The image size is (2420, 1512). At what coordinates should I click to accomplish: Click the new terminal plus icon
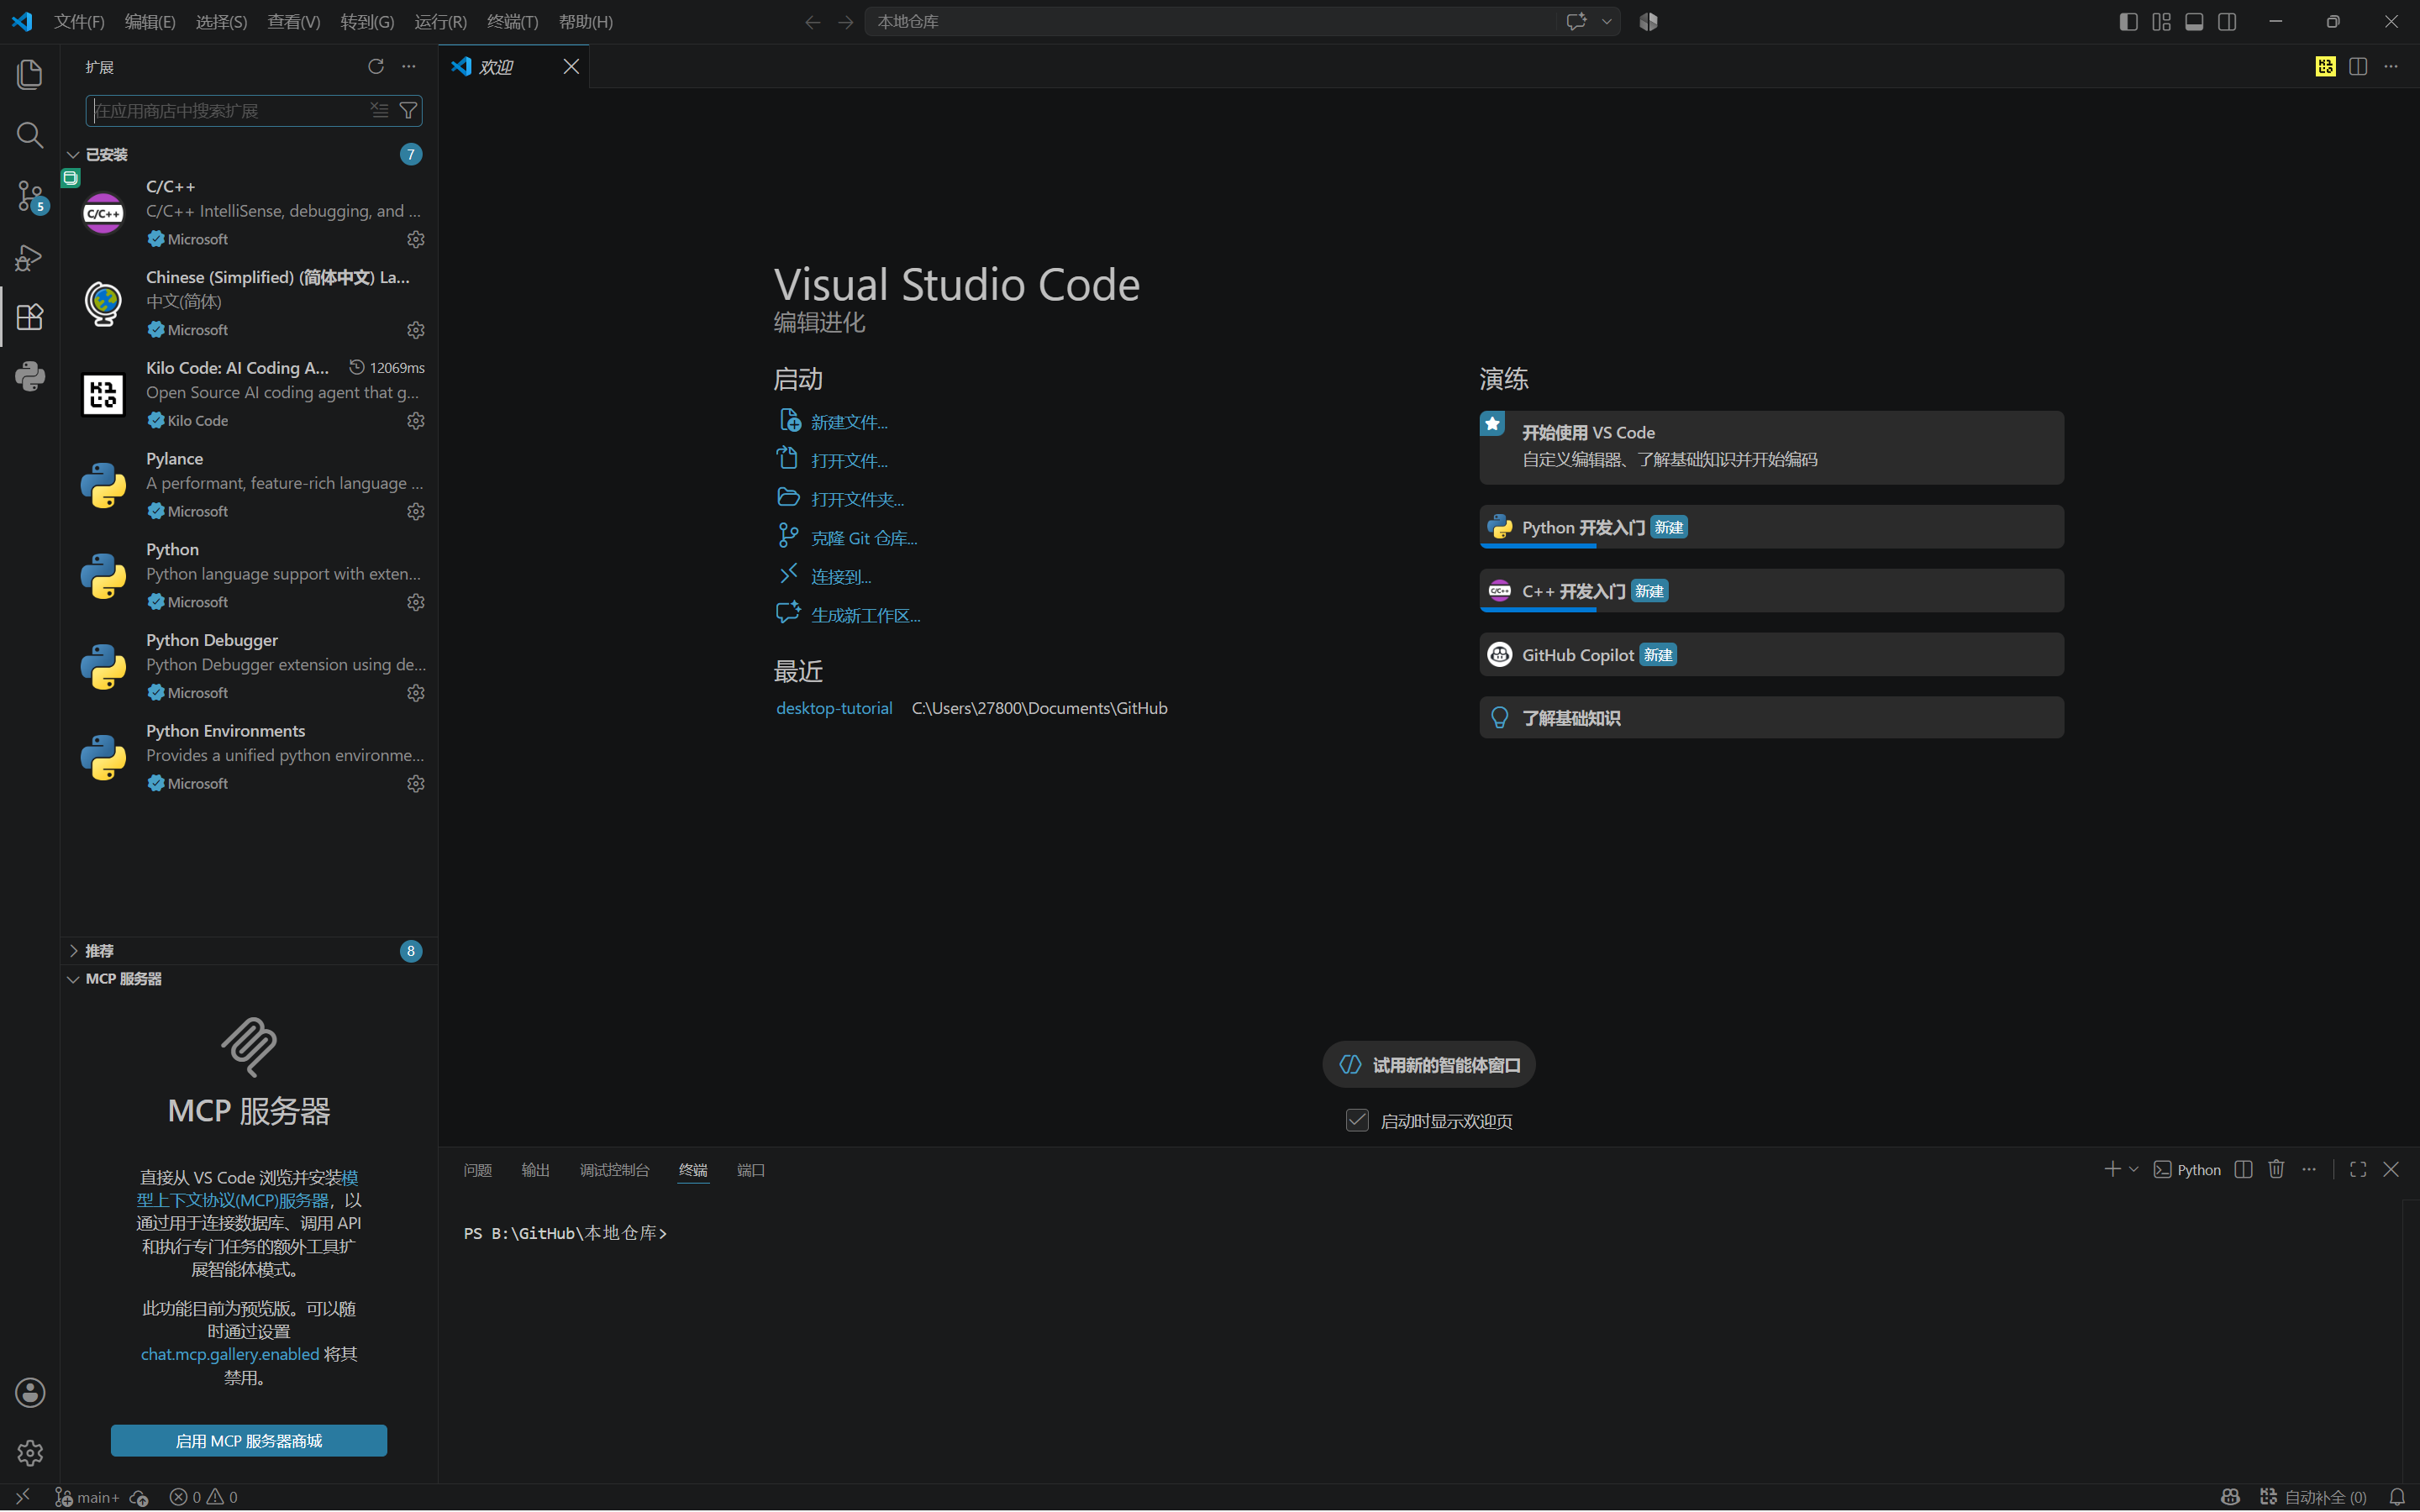coord(2112,1169)
